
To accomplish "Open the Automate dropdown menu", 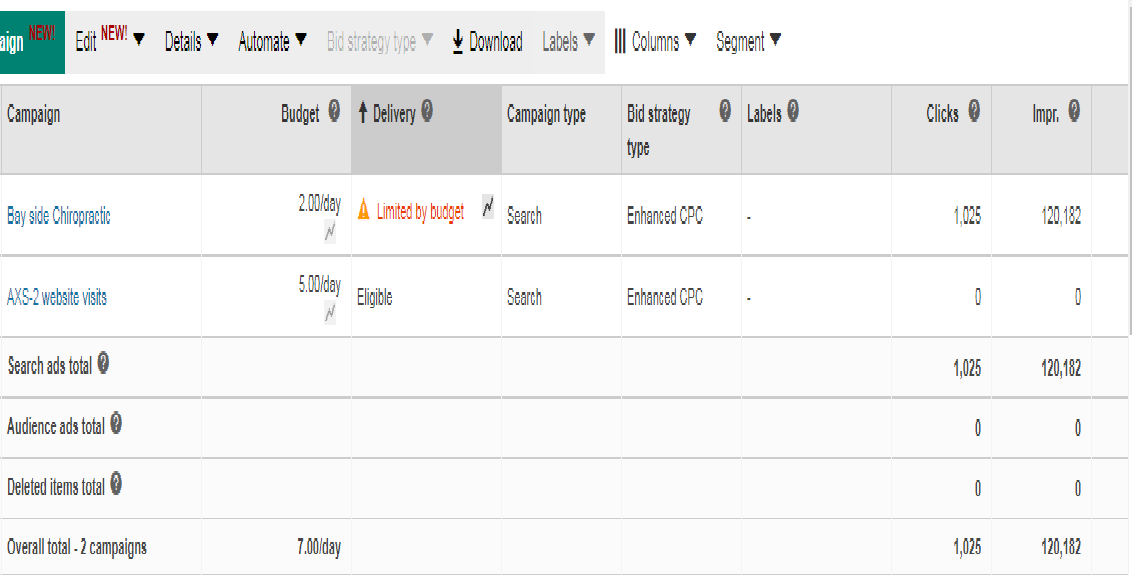I will (x=272, y=41).
